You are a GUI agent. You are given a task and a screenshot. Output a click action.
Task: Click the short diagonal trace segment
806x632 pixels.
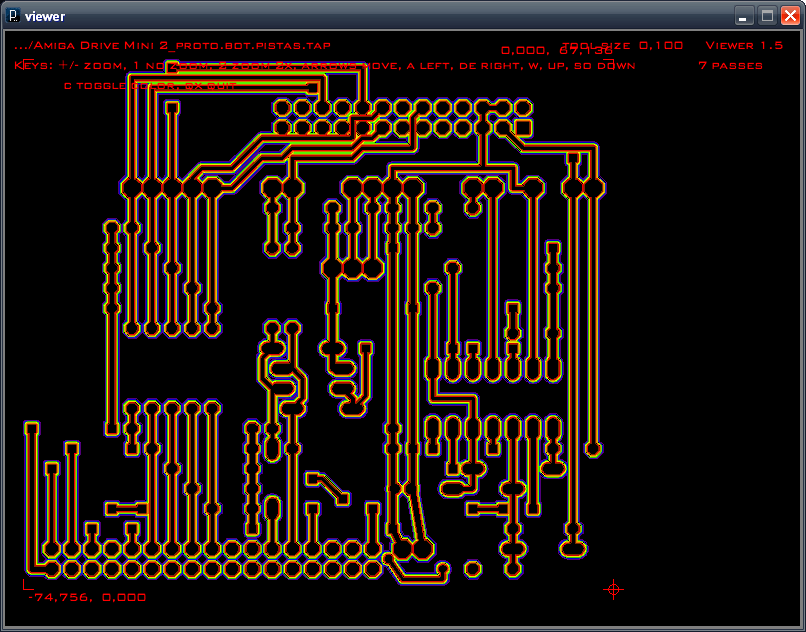(330, 486)
